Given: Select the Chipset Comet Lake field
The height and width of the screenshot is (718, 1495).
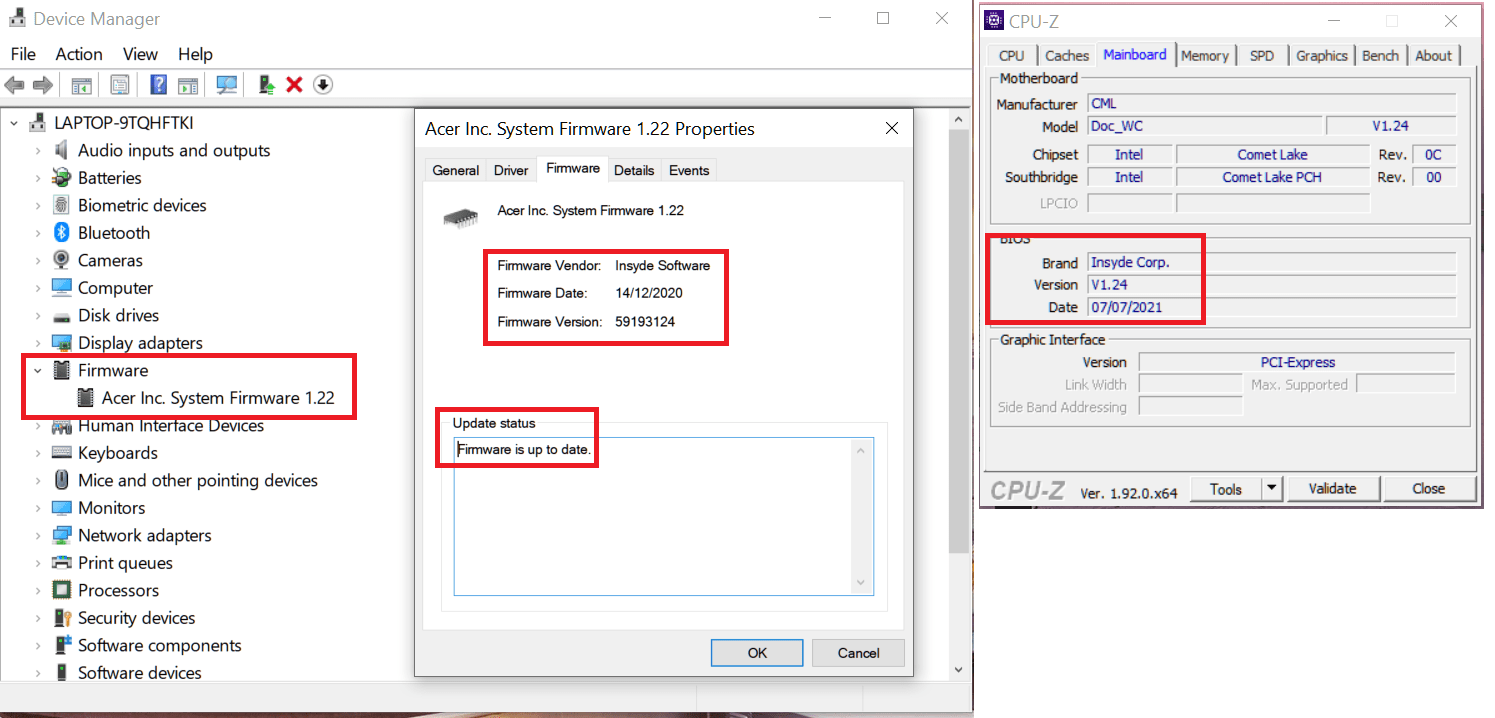Looking at the screenshot, I should [1273, 154].
